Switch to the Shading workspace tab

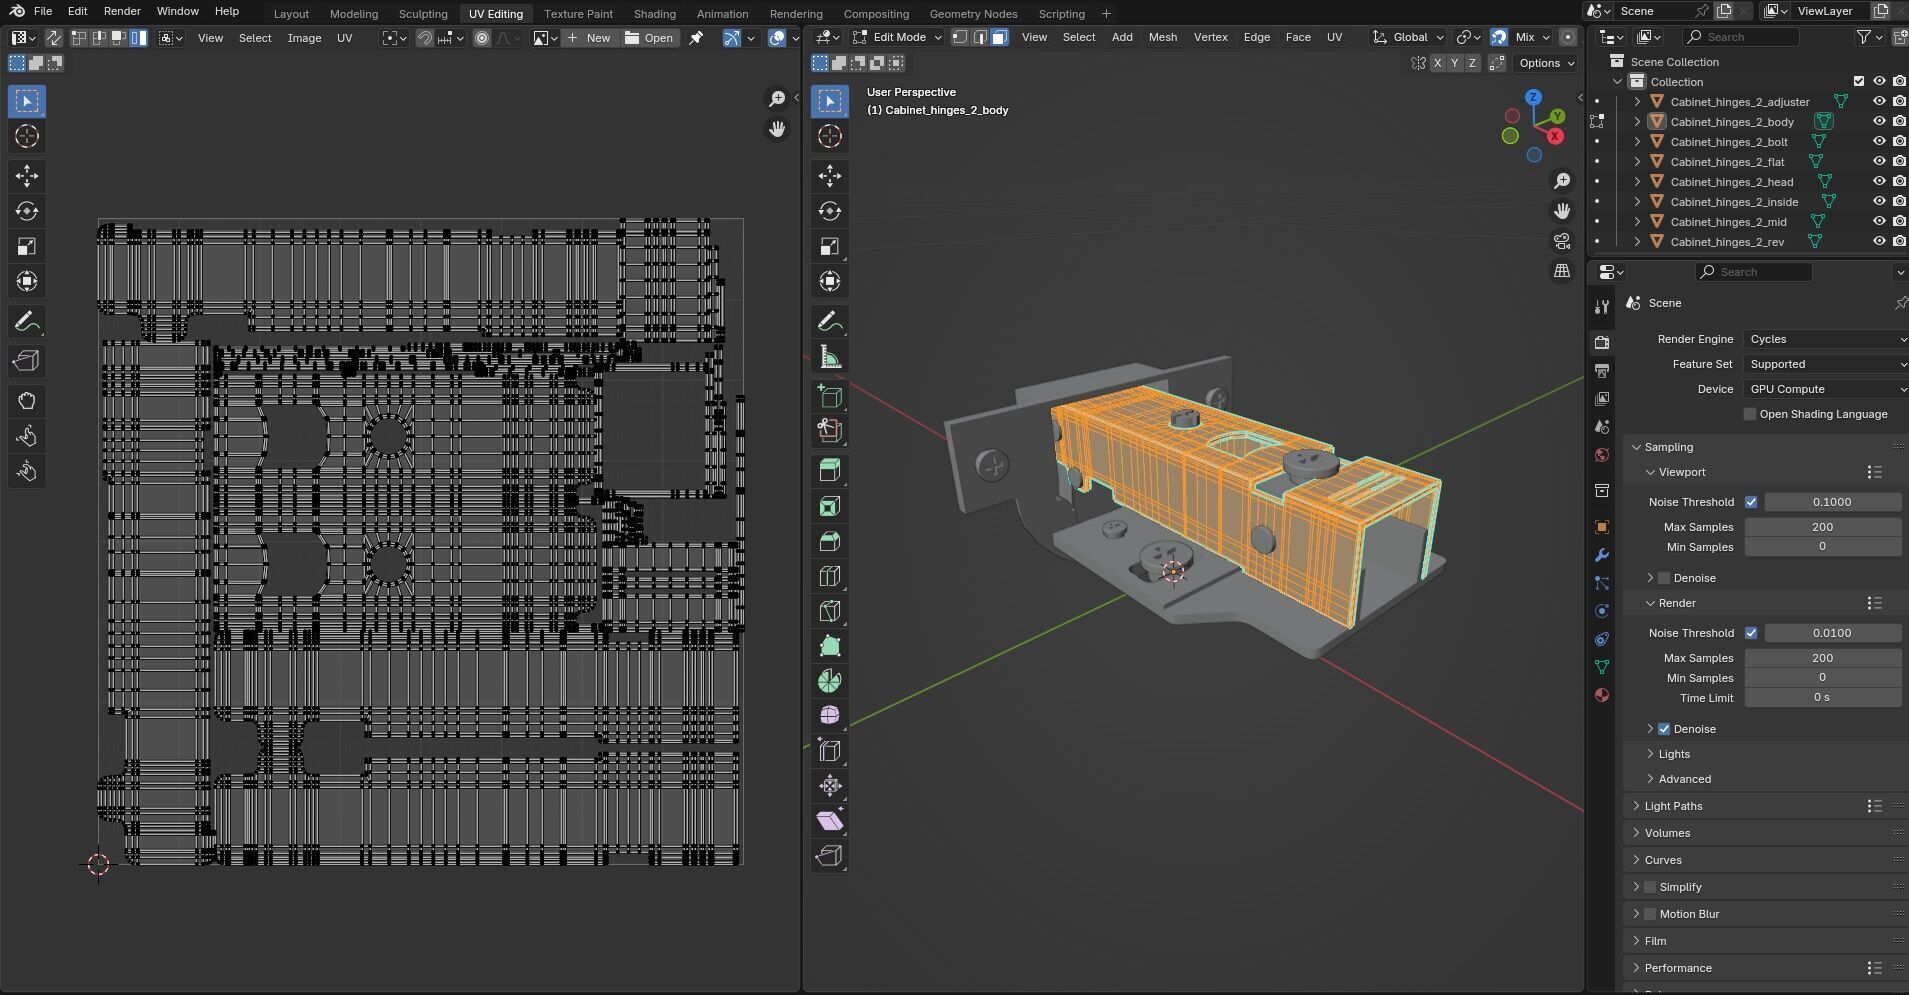pos(654,13)
